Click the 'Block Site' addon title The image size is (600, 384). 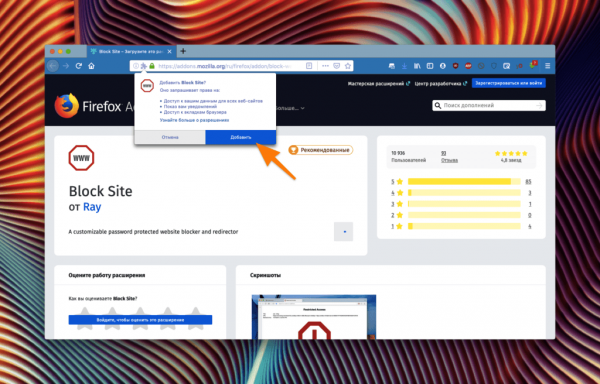click(101, 191)
